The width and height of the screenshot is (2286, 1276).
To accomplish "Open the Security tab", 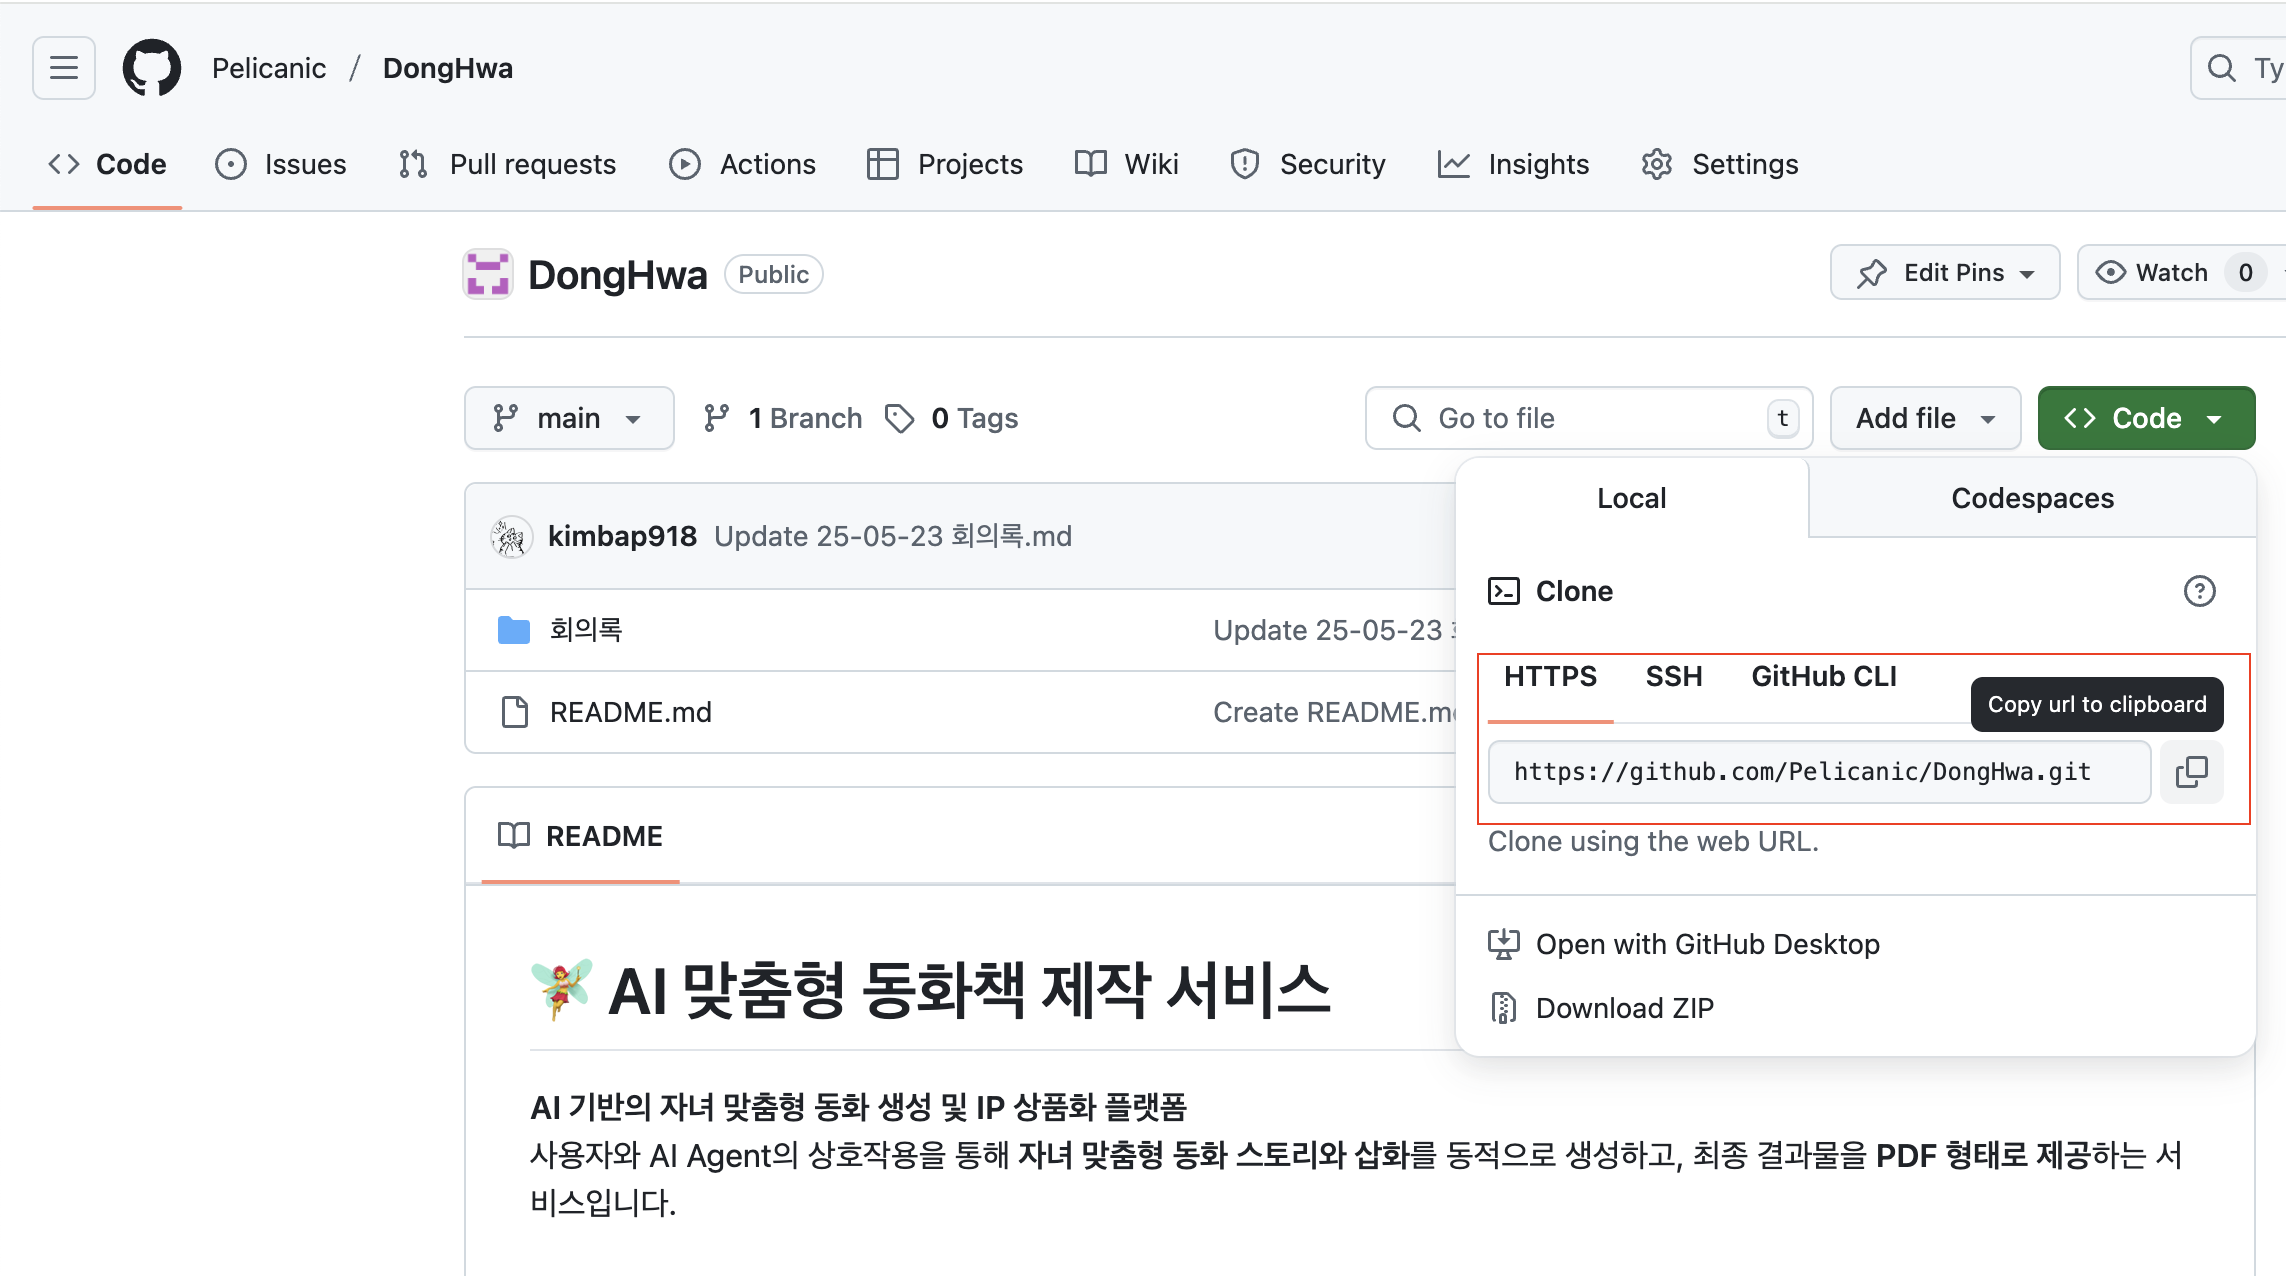I will click(1308, 164).
